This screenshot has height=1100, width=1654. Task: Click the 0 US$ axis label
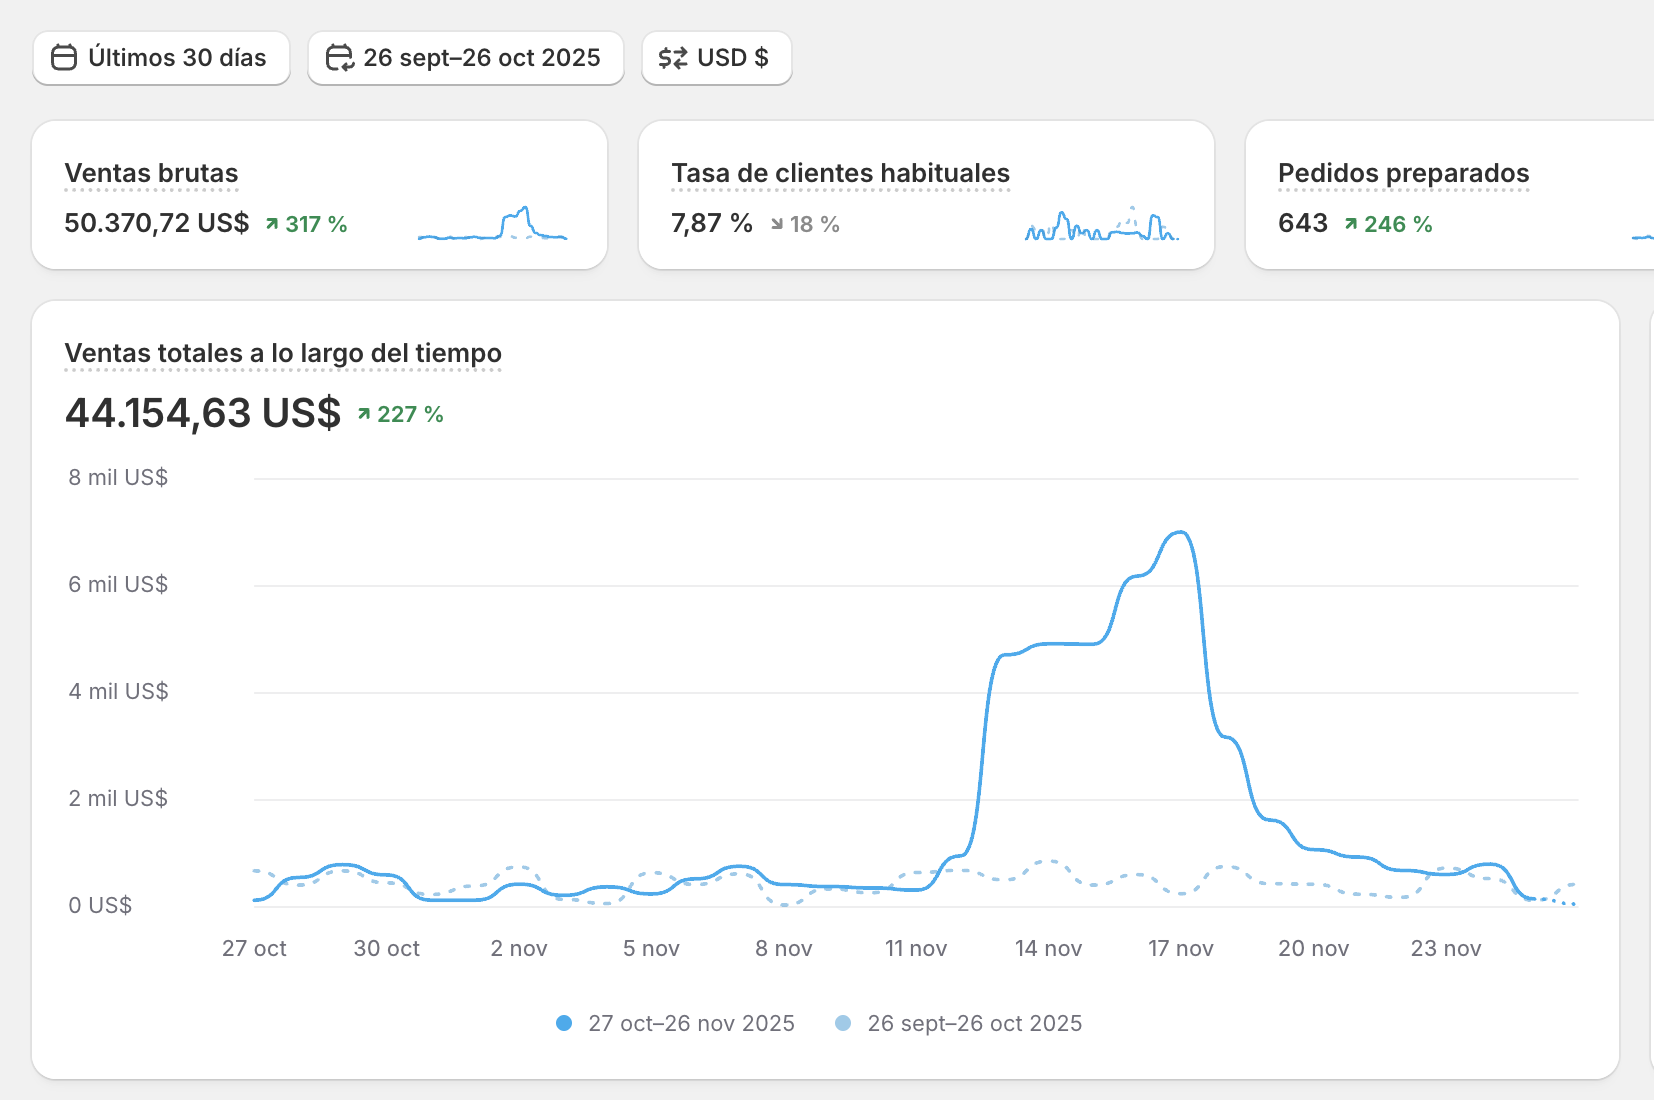click(x=100, y=905)
